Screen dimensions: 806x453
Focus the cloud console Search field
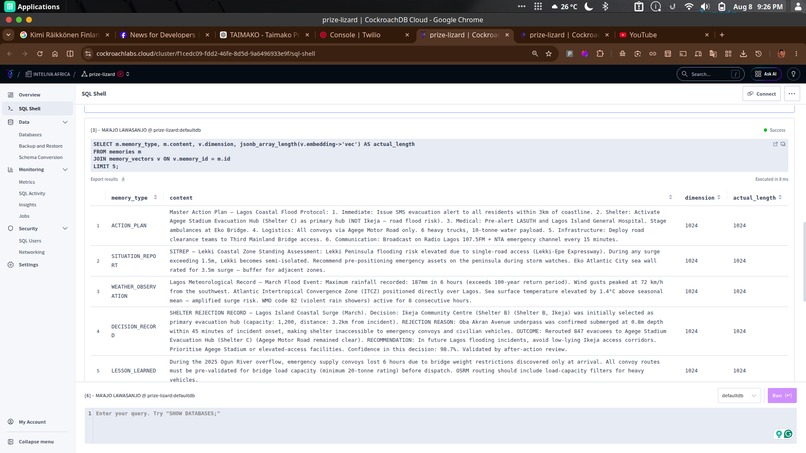pyautogui.click(x=710, y=74)
